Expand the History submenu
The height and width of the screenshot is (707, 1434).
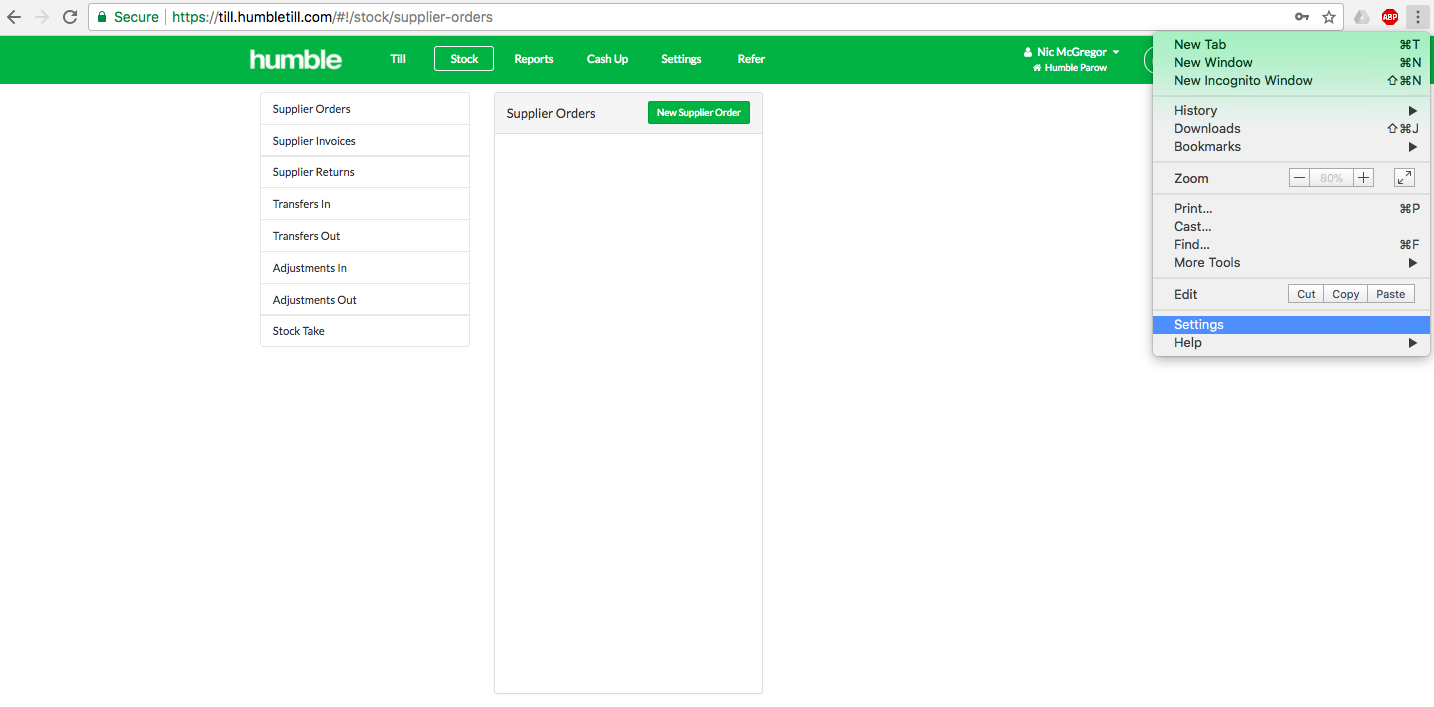point(1291,110)
